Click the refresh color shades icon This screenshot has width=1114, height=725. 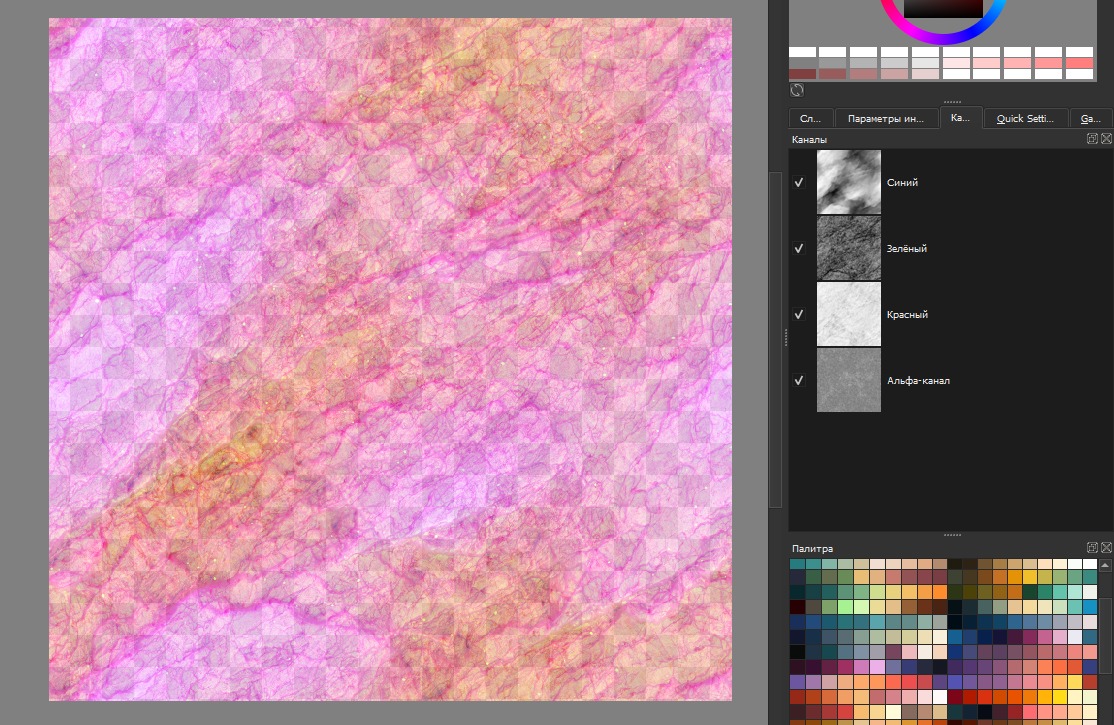[797, 89]
